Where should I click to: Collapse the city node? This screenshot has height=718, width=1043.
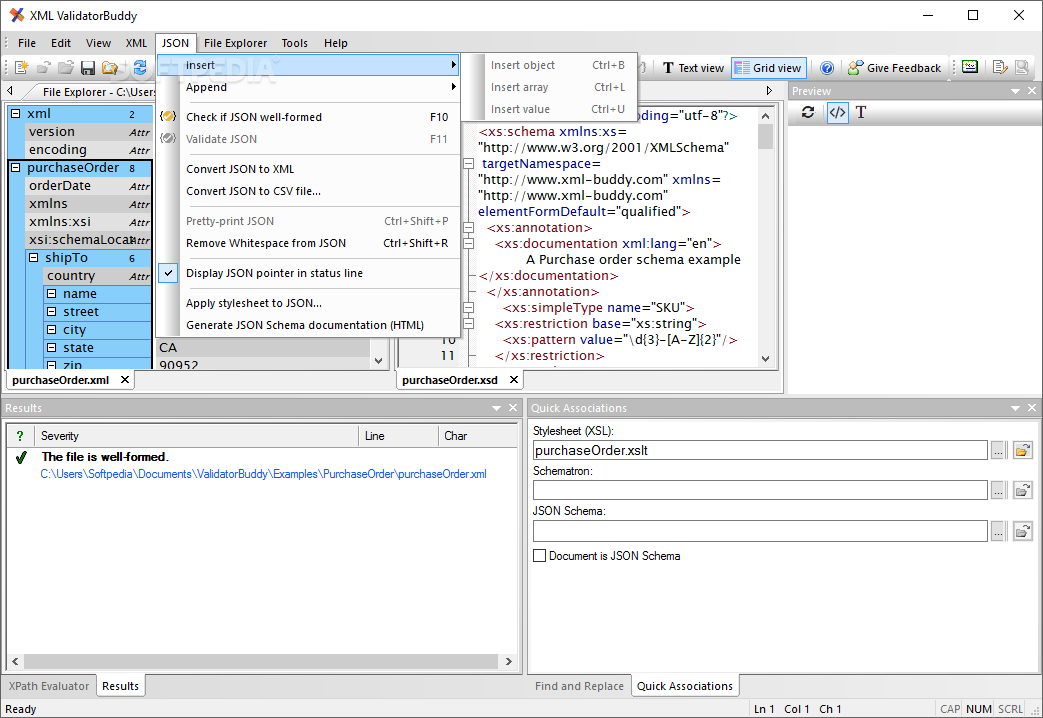coord(52,329)
